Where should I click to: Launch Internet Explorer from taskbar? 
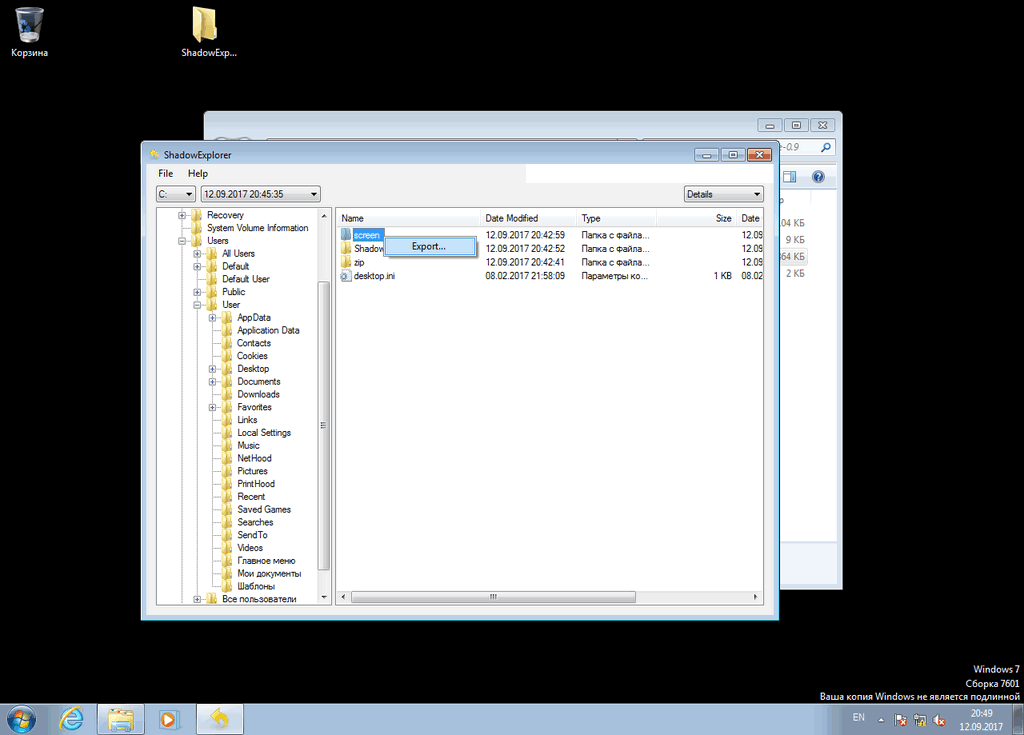(x=72, y=719)
